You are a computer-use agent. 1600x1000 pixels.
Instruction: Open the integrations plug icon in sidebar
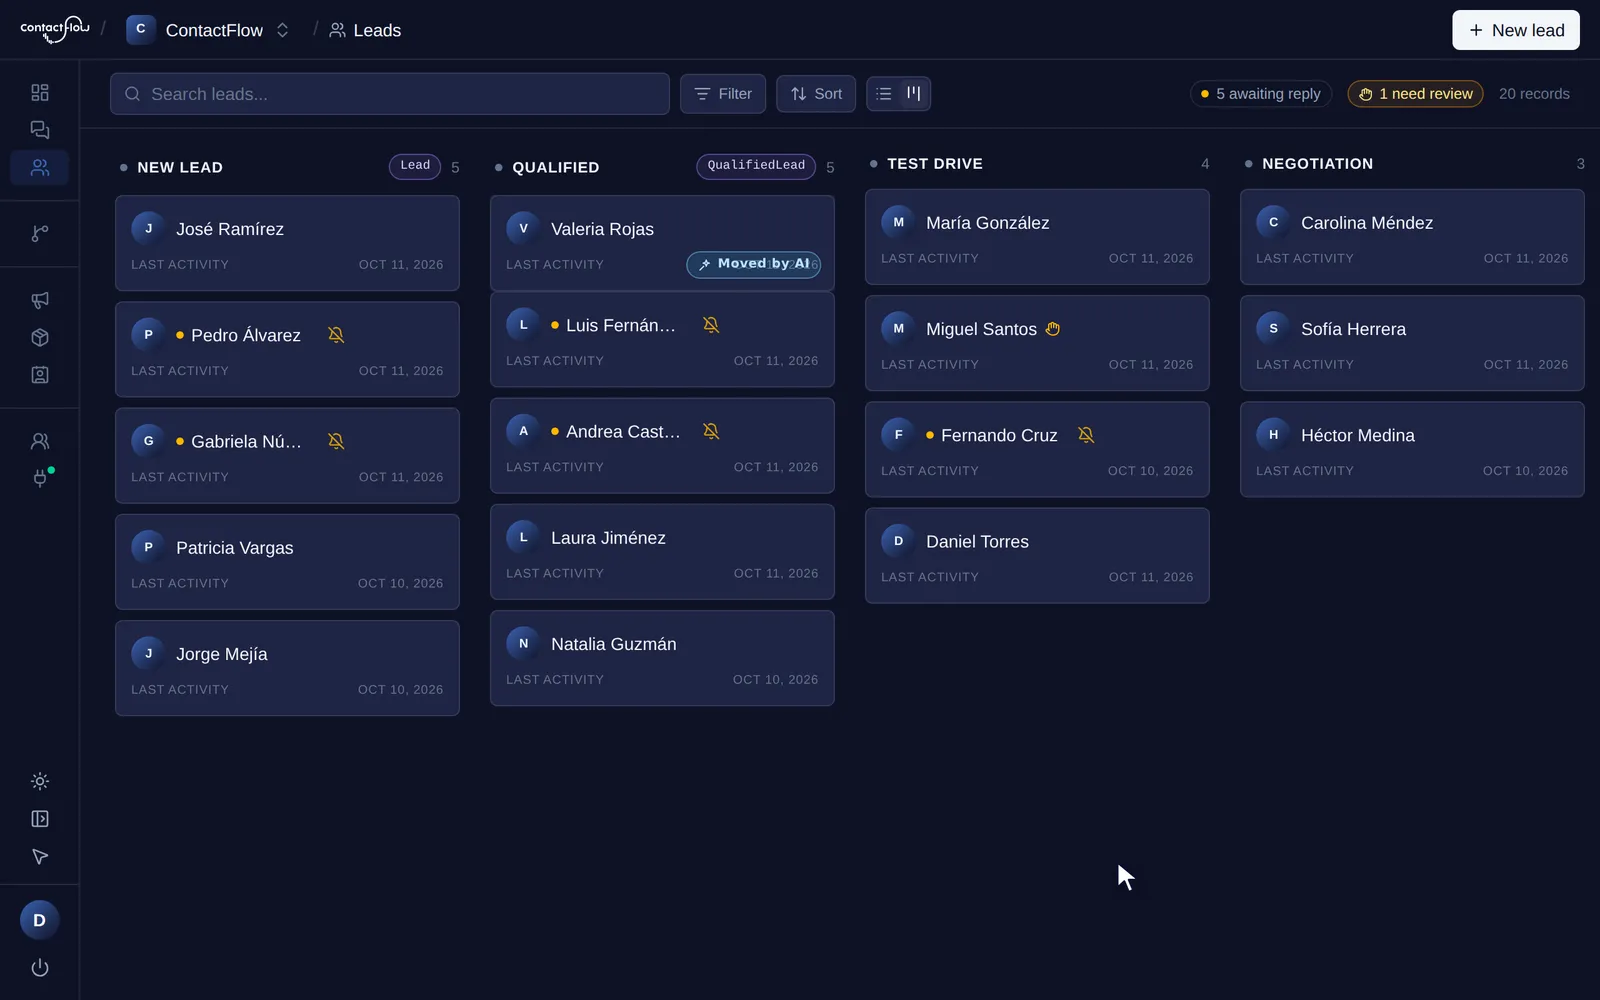click(x=40, y=478)
